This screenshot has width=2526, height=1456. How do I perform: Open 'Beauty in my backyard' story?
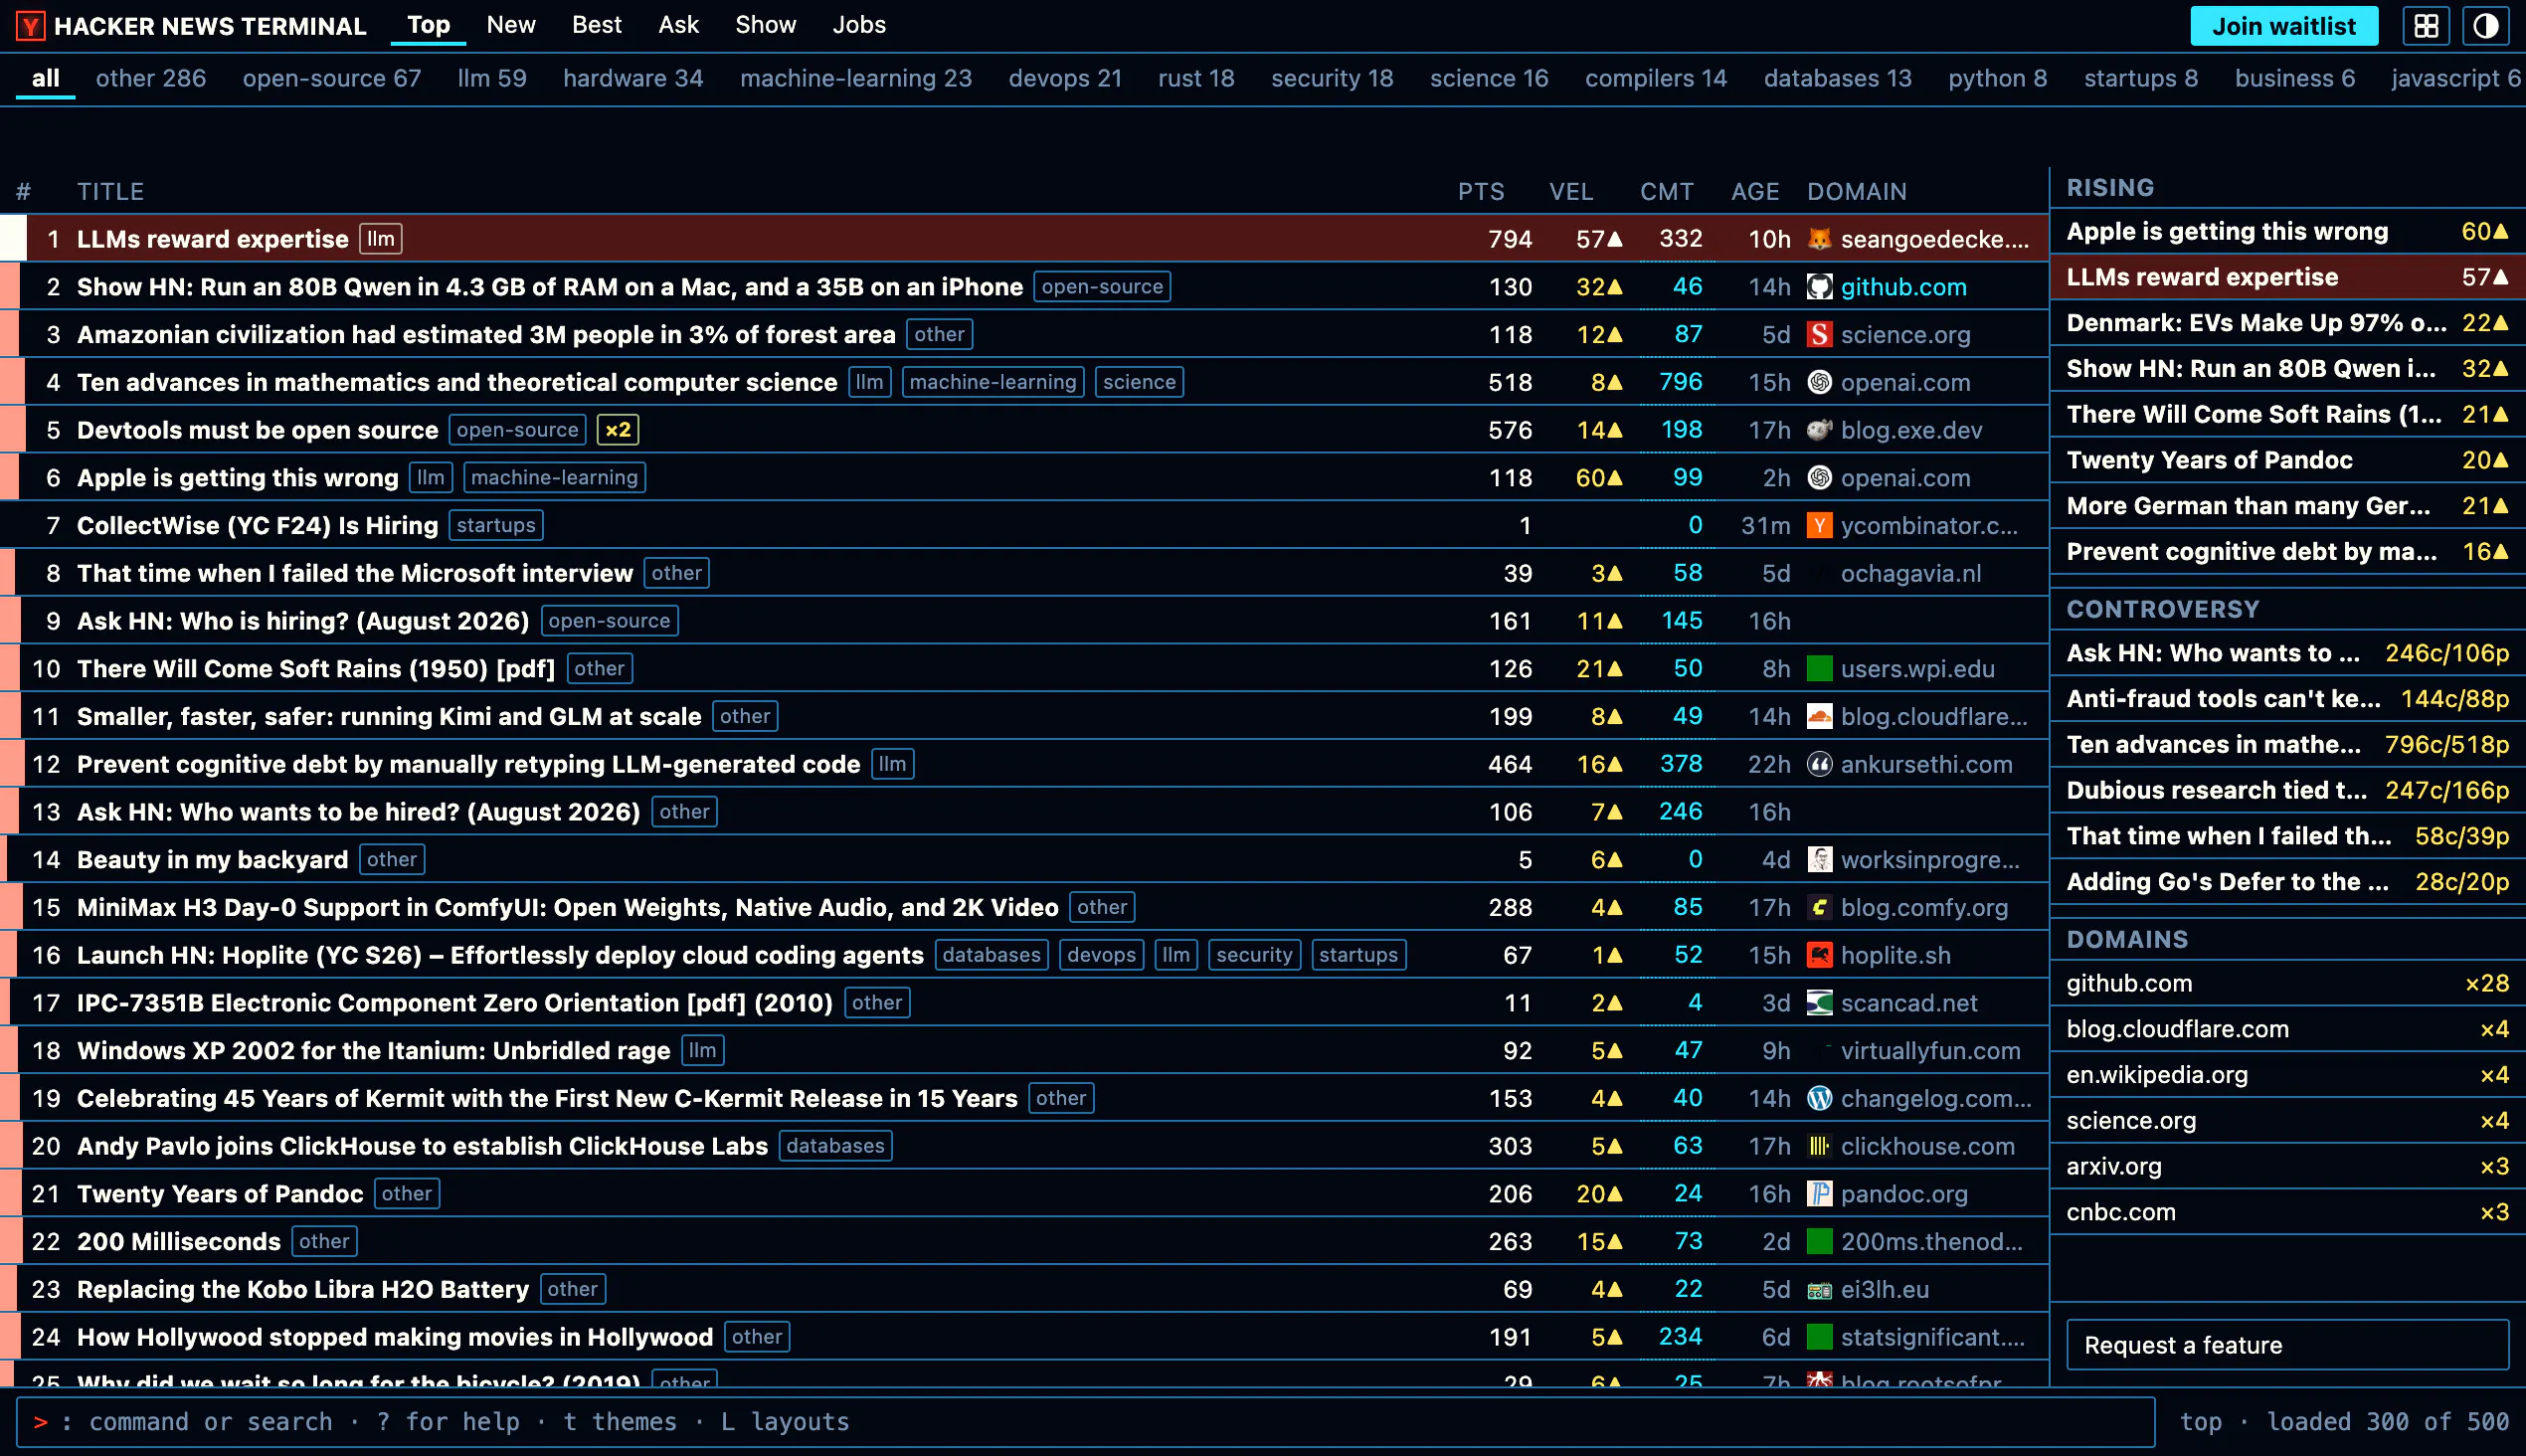(213, 860)
